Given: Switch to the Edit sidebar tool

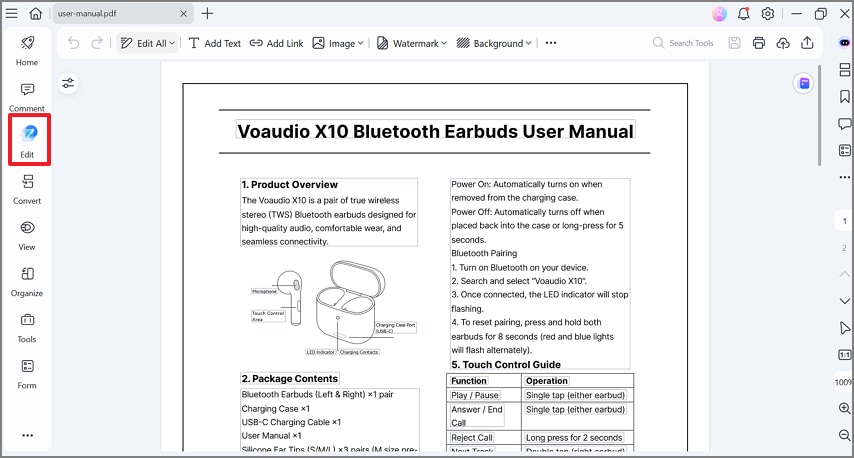Looking at the screenshot, I should pos(27,140).
